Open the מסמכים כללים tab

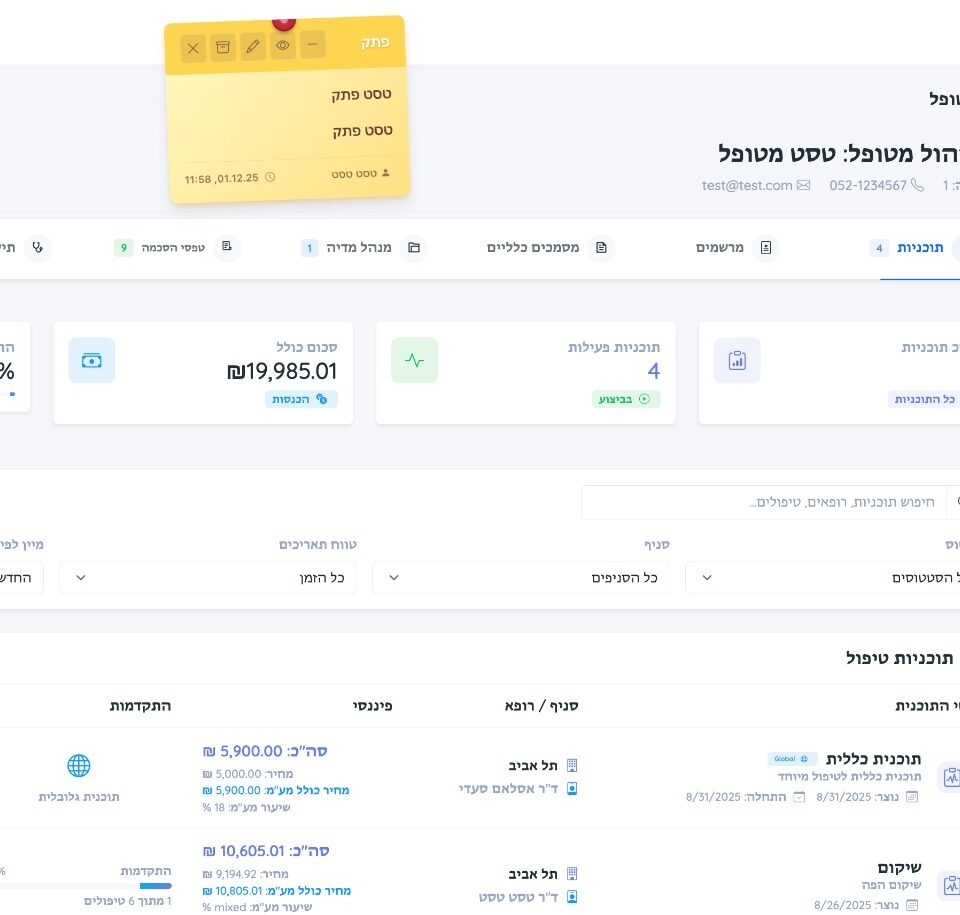tap(548, 247)
